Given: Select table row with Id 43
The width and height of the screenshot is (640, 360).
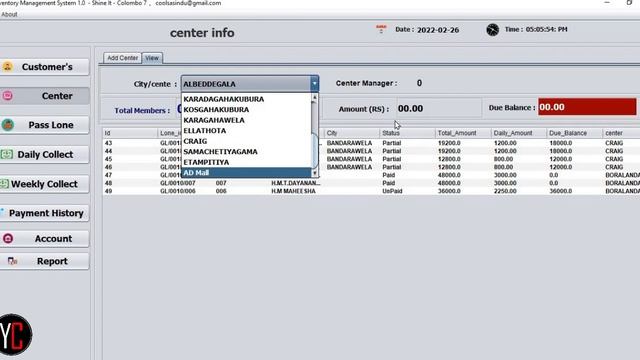Looking at the screenshot, I should [x=371, y=143].
